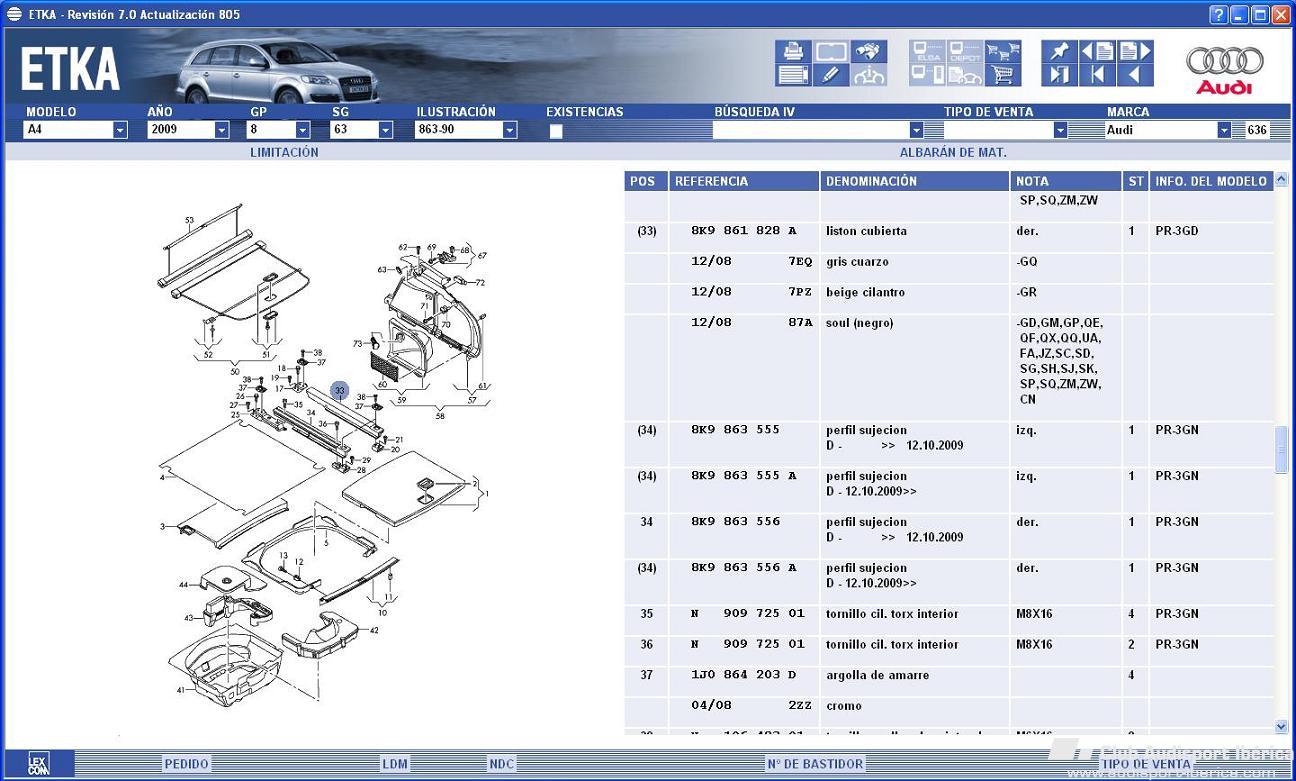Click the multiple shopping carts icon
The image size is (1296, 781).
pyautogui.click(x=1002, y=51)
